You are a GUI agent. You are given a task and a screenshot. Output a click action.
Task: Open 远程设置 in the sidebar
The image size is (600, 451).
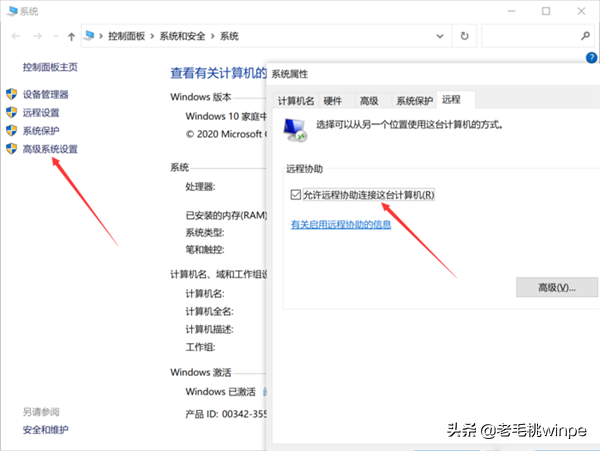(x=41, y=113)
